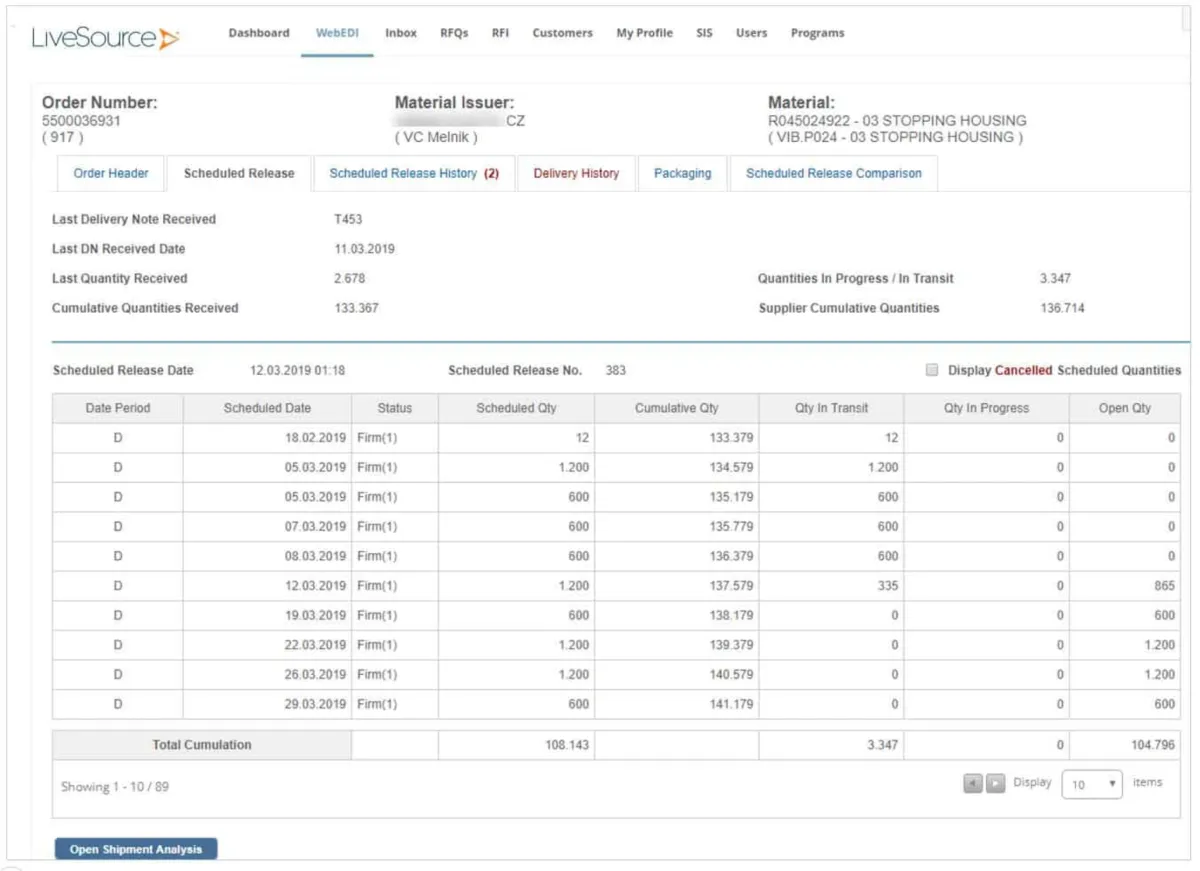Viewport: 1200px width, 871px height.
Task: Sort by Scheduled Date column header
Action: point(267,408)
